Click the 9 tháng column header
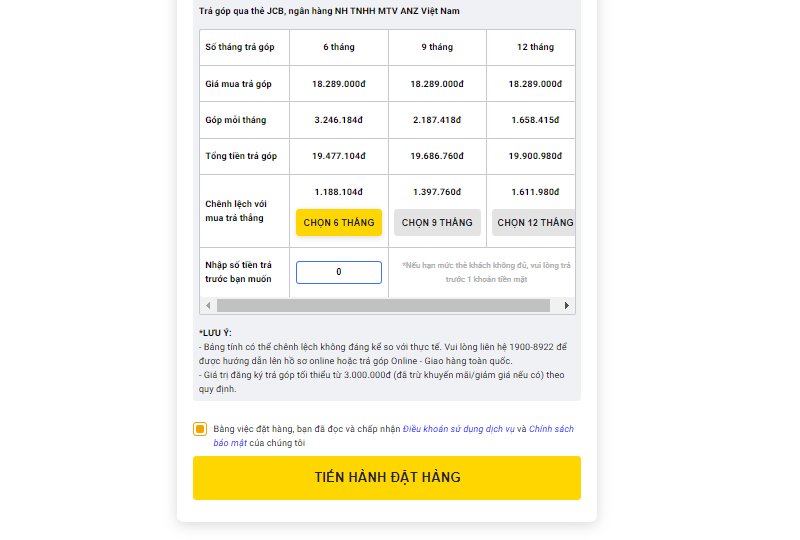The width and height of the screenshot is (800, 540). click(437, 47)
